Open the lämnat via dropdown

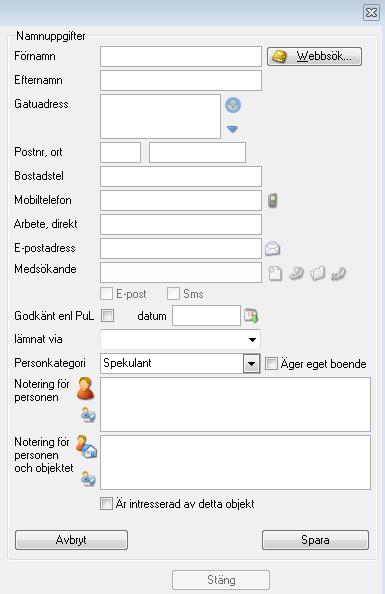tap(180, 339)
